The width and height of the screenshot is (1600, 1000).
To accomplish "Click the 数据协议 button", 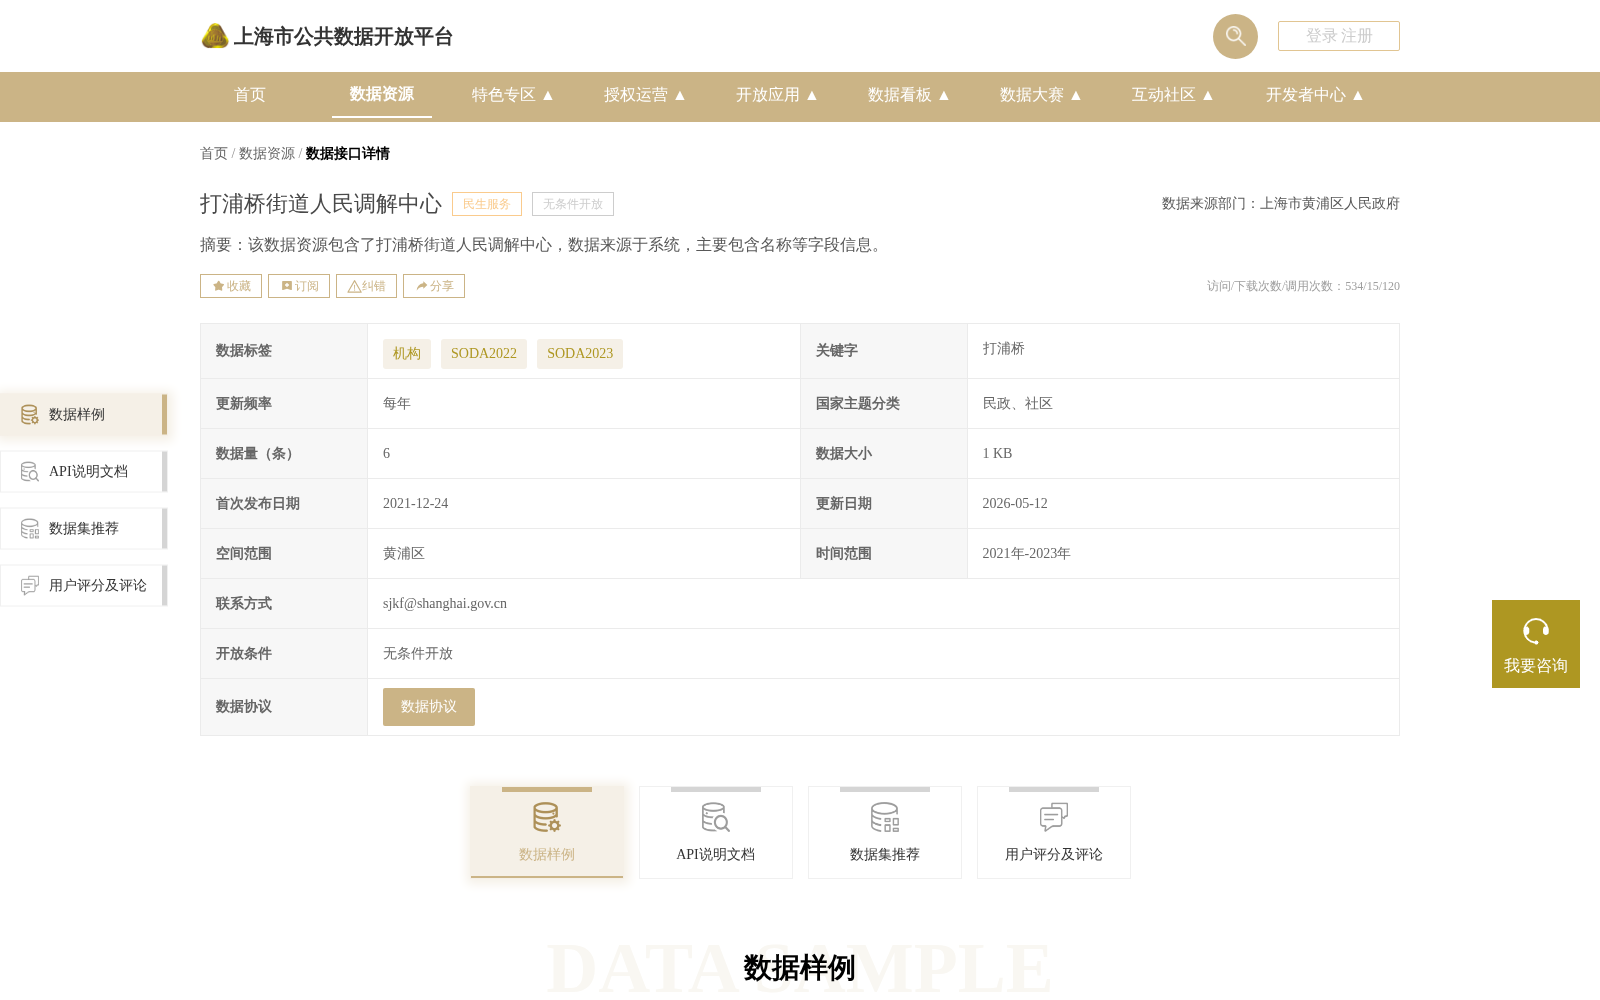I will click(429, 707).
